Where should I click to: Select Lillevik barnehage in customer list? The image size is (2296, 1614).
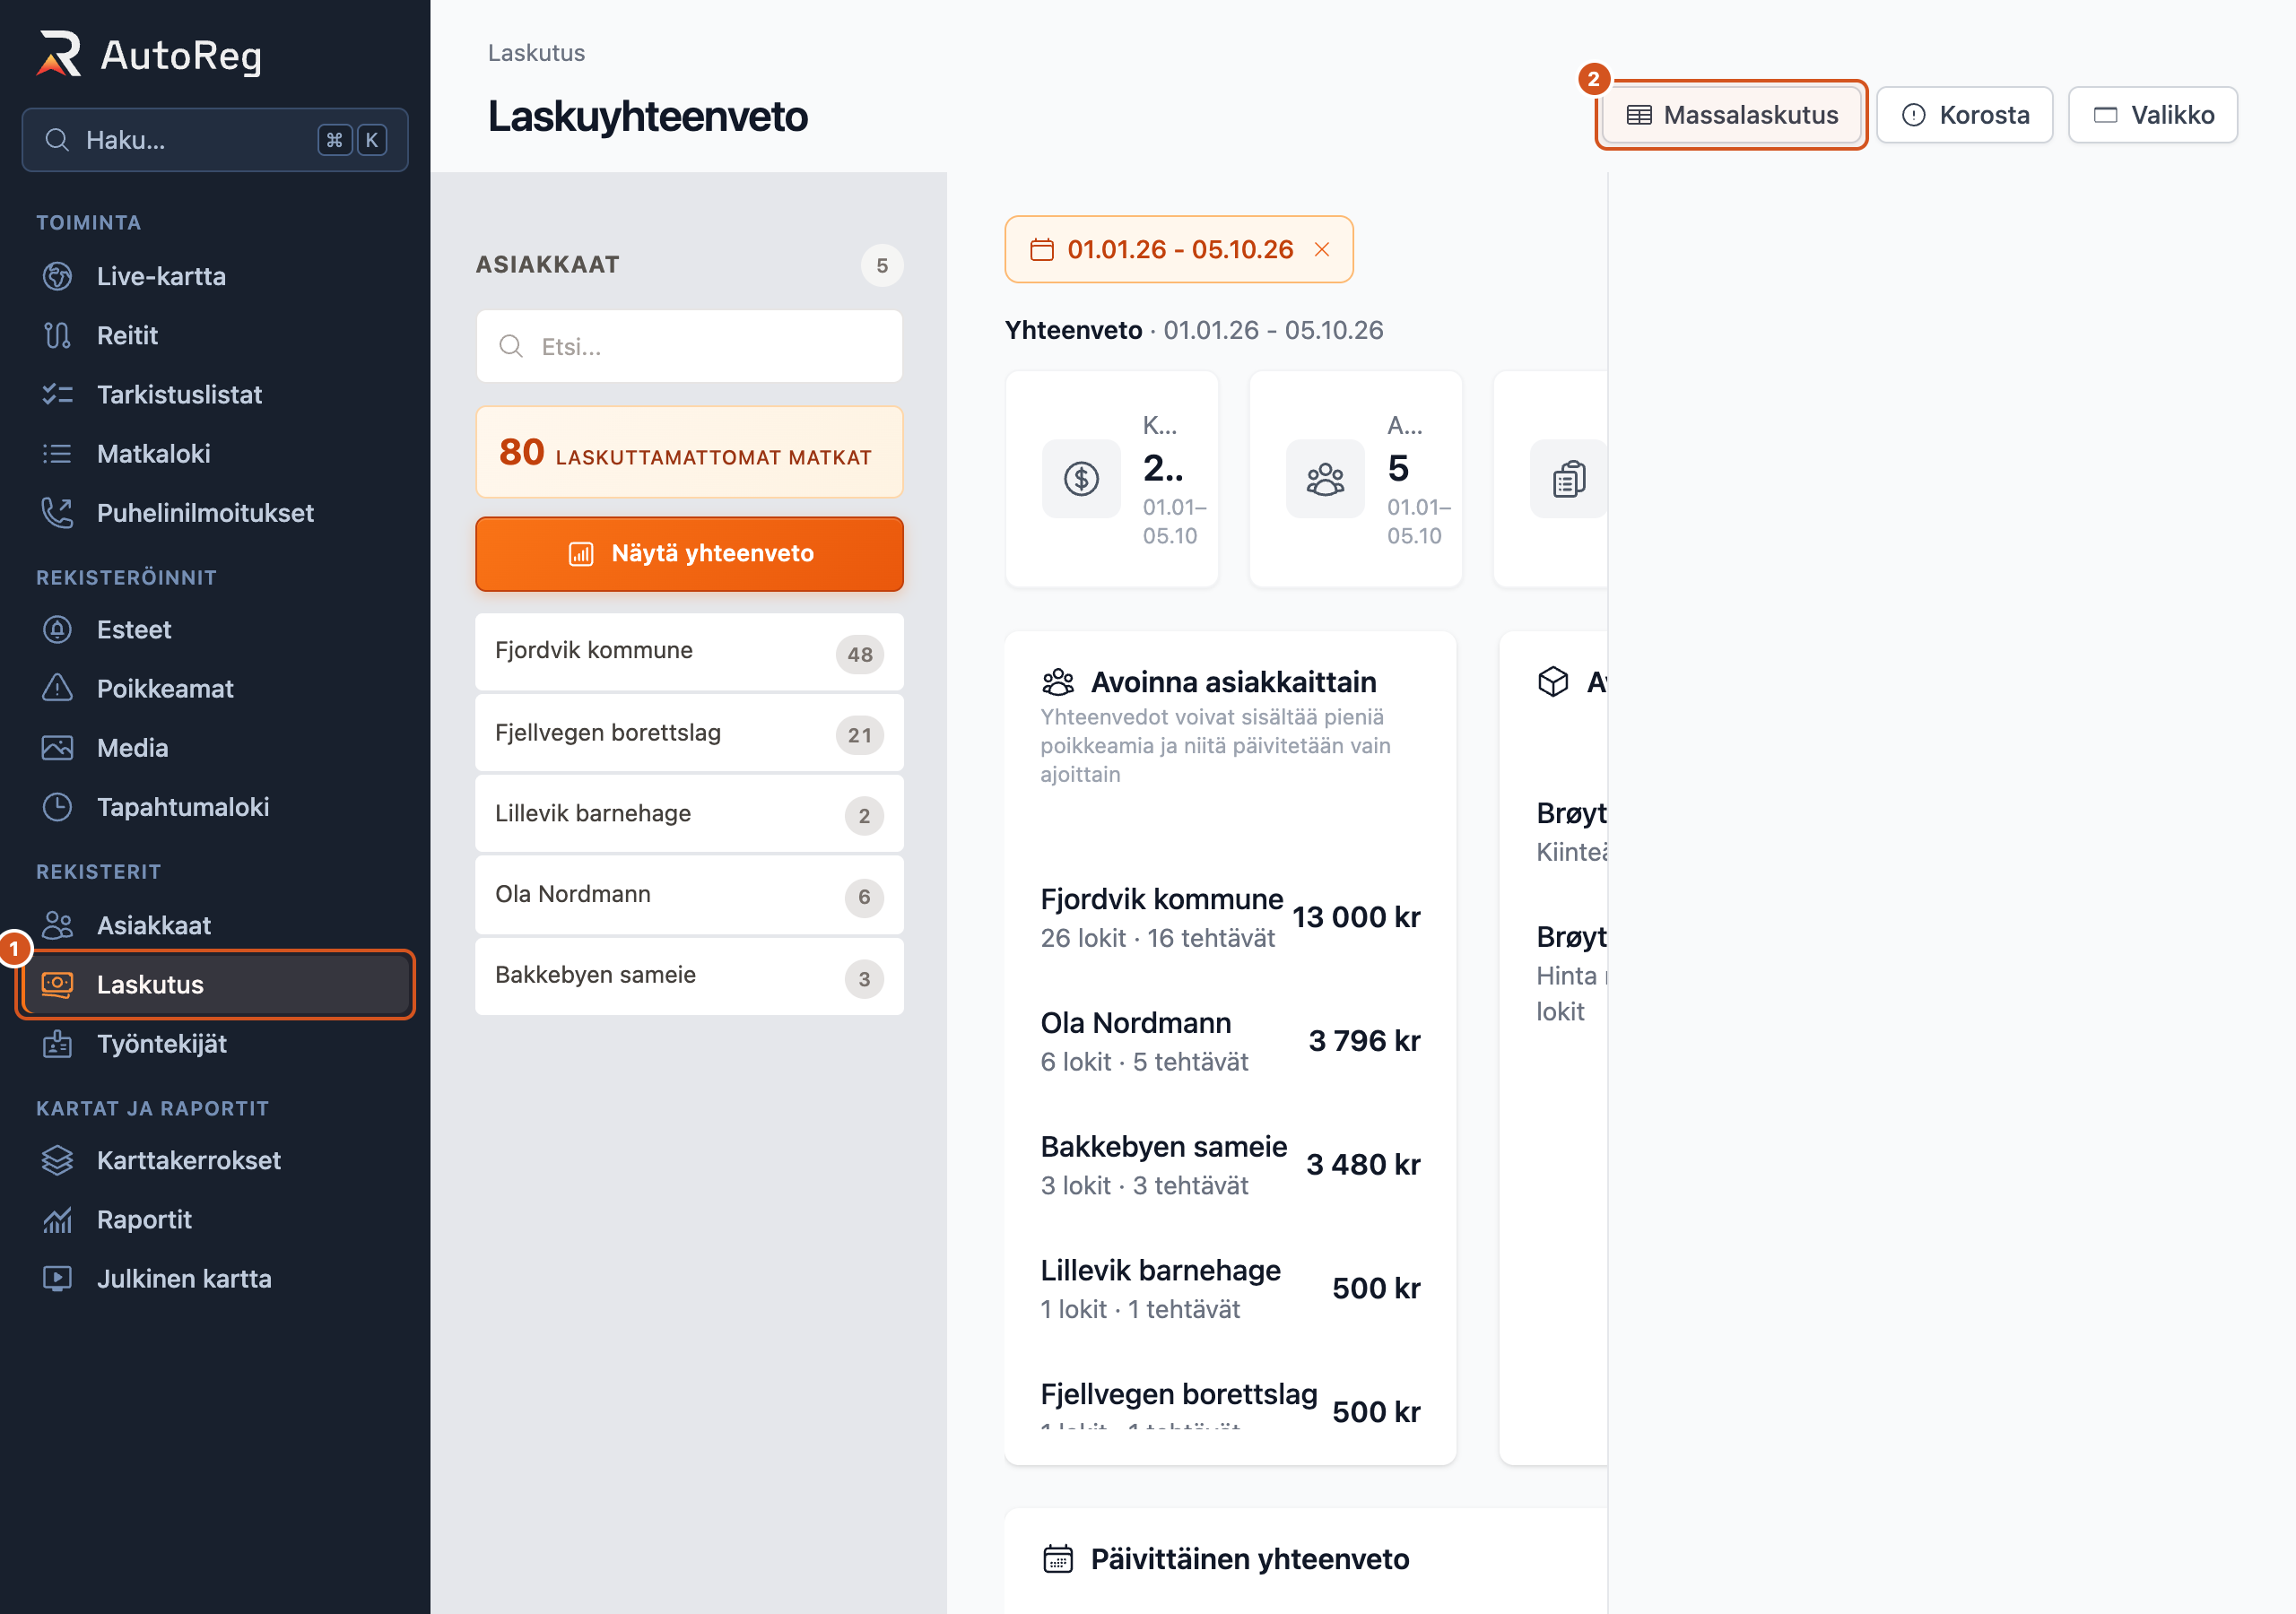689,814
